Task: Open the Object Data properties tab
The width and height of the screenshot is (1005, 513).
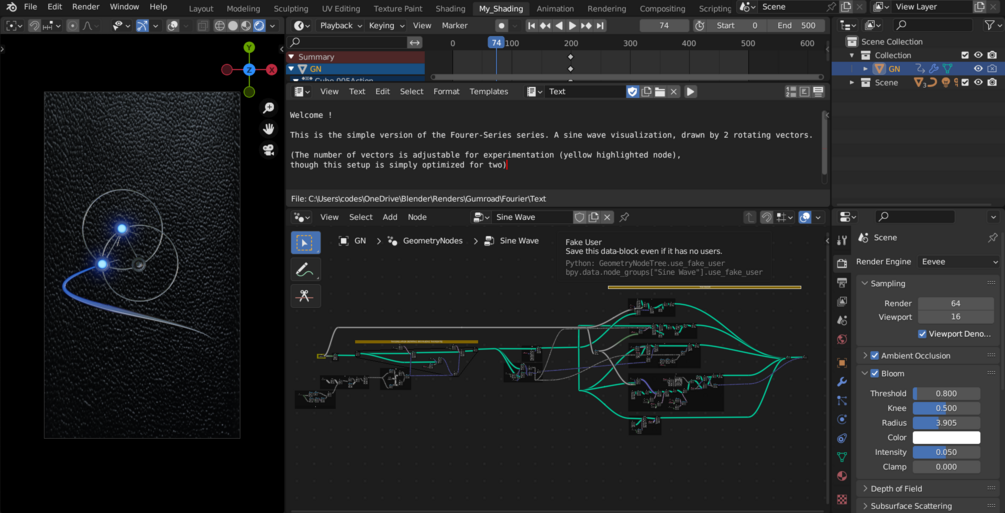Action: 842,457
